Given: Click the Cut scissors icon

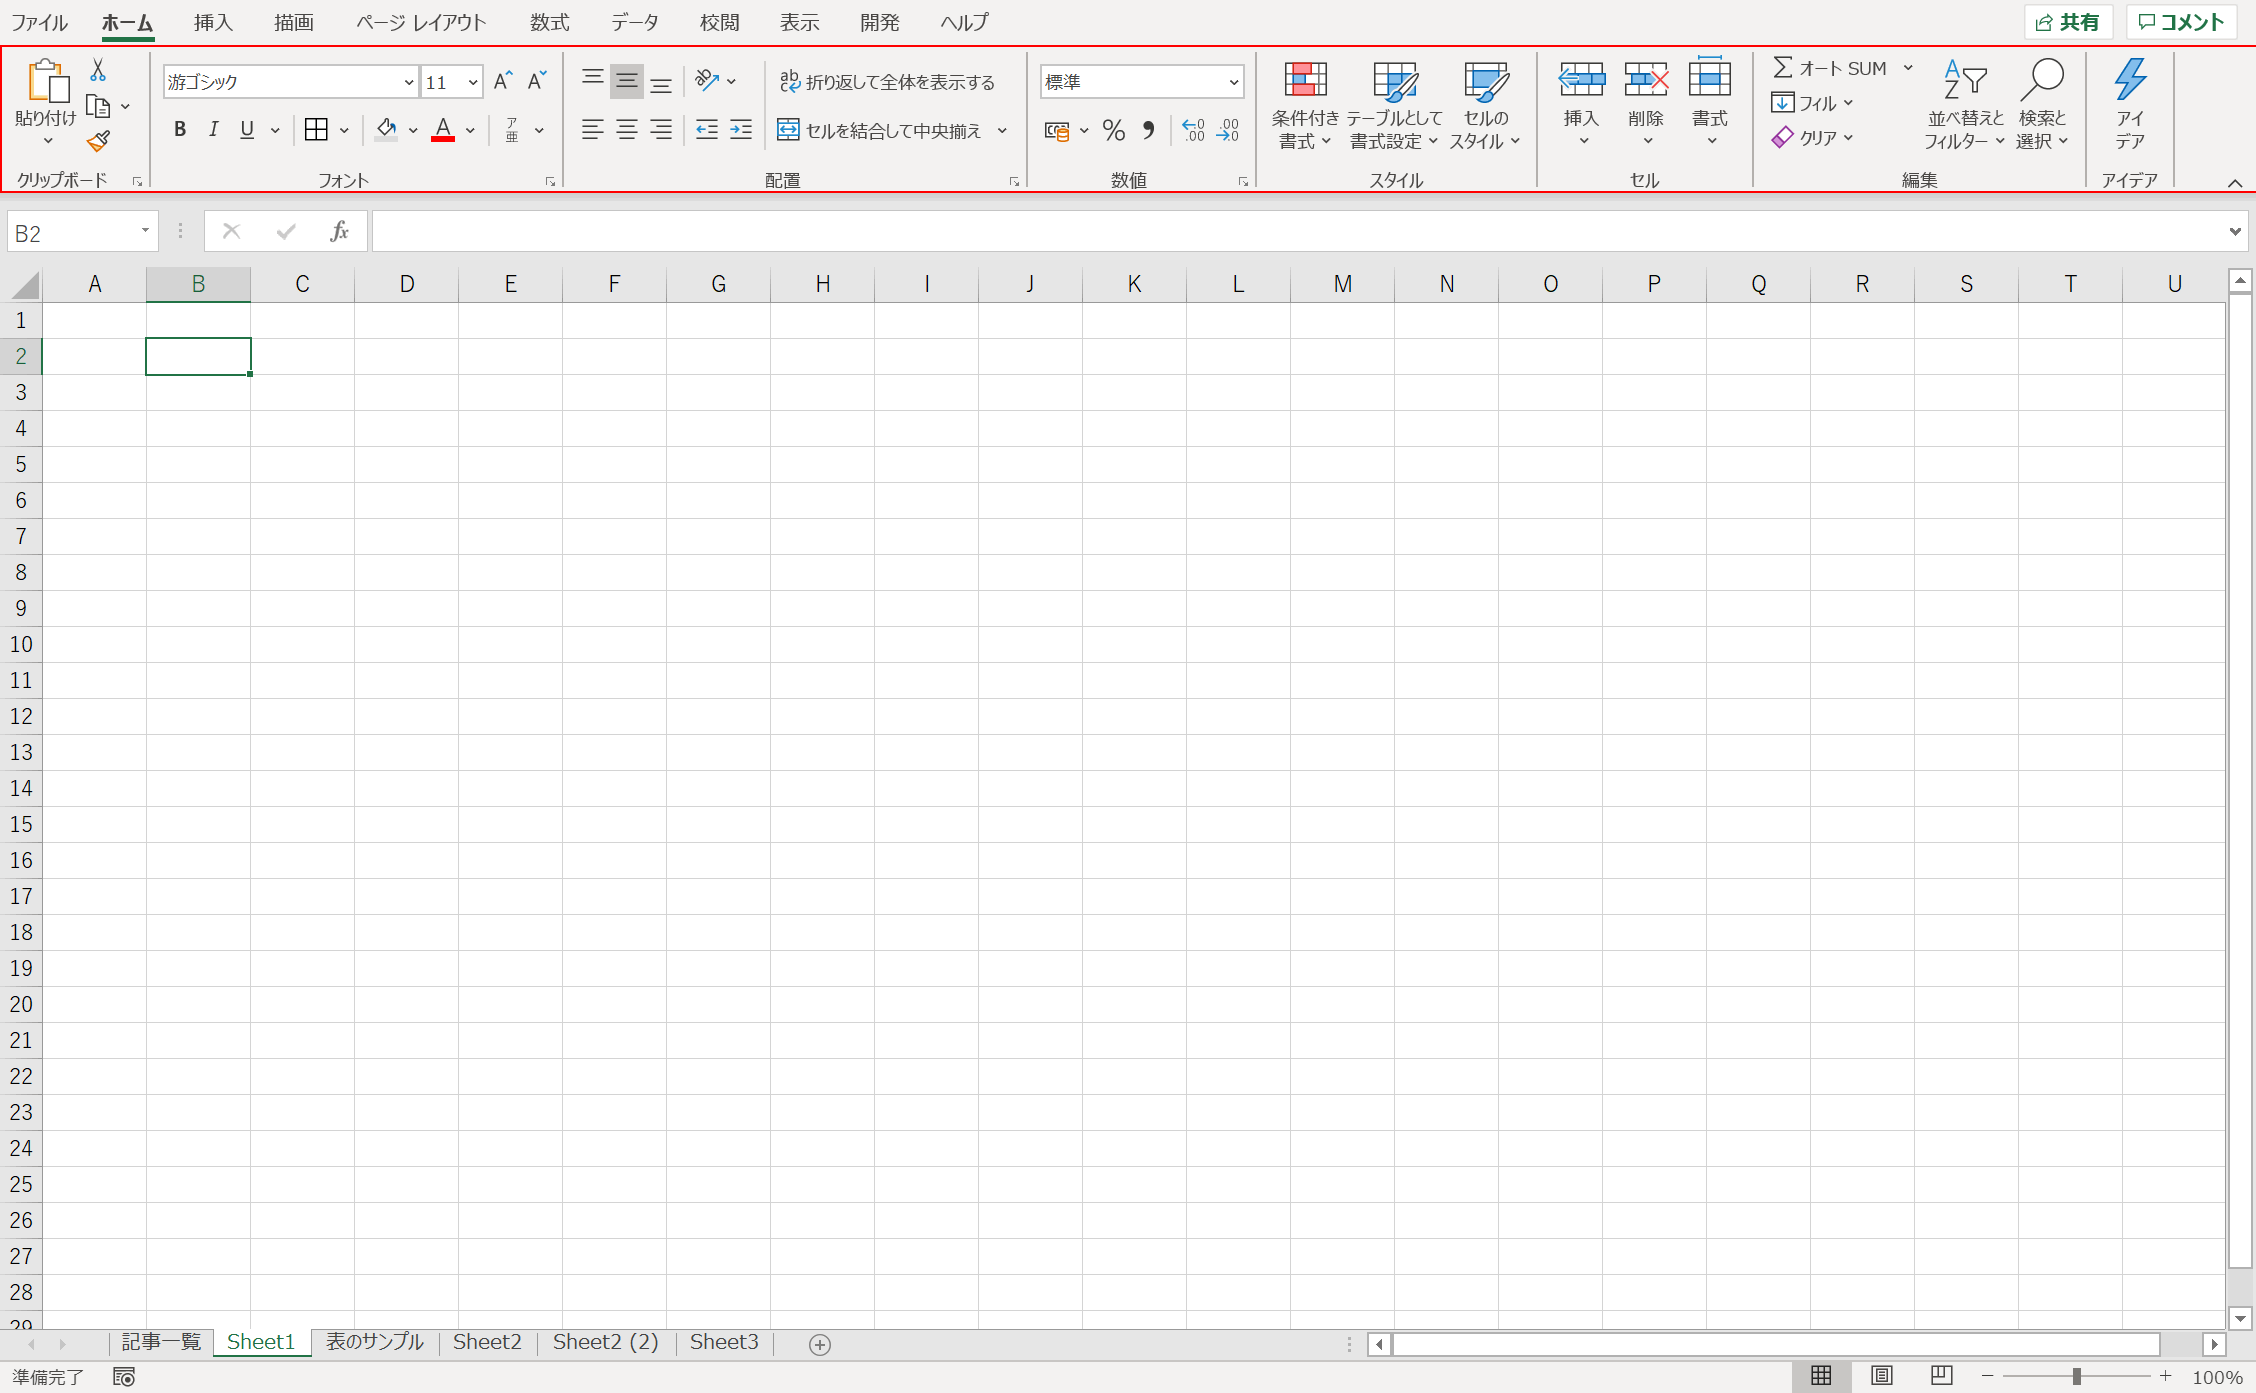Looking at the screenshot, I should point(98,70).
